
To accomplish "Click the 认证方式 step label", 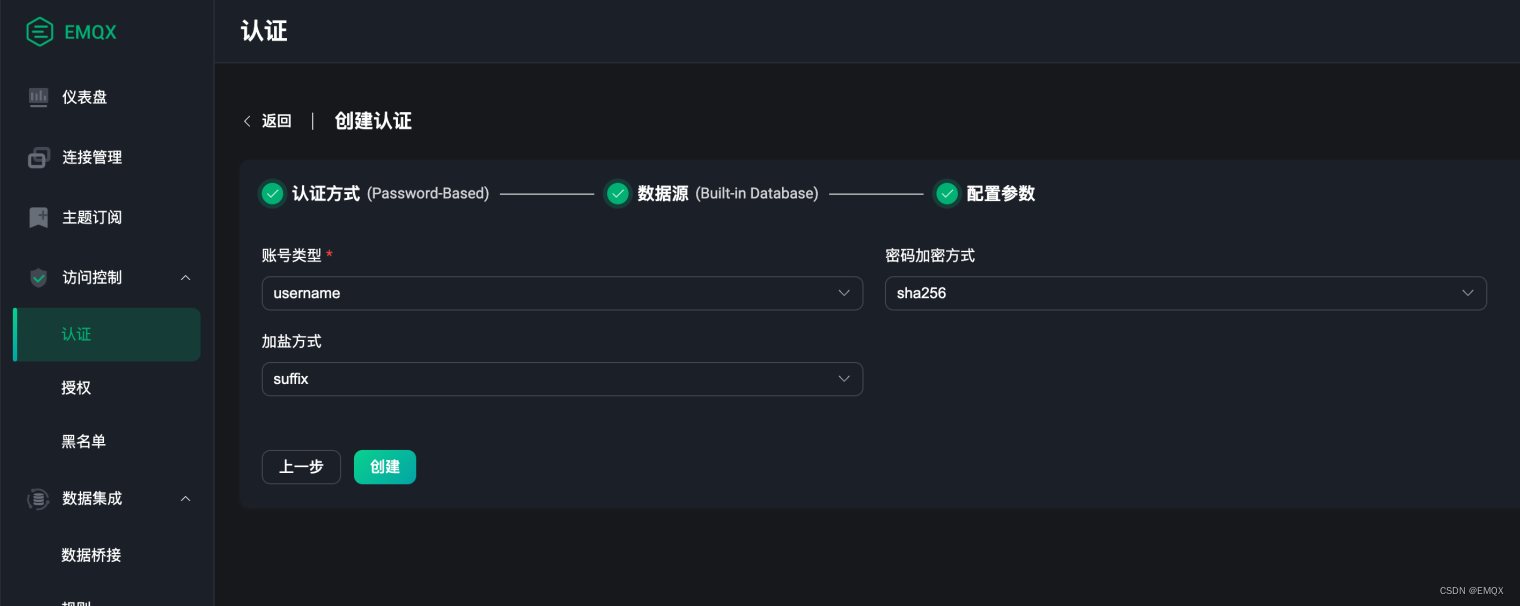I will point(326,193).
